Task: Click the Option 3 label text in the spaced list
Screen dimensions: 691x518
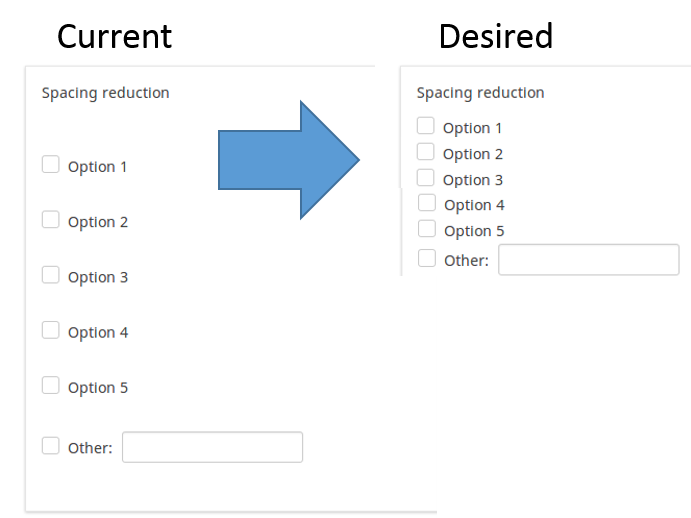Action: pyautogui.click(x=98, y=277)
